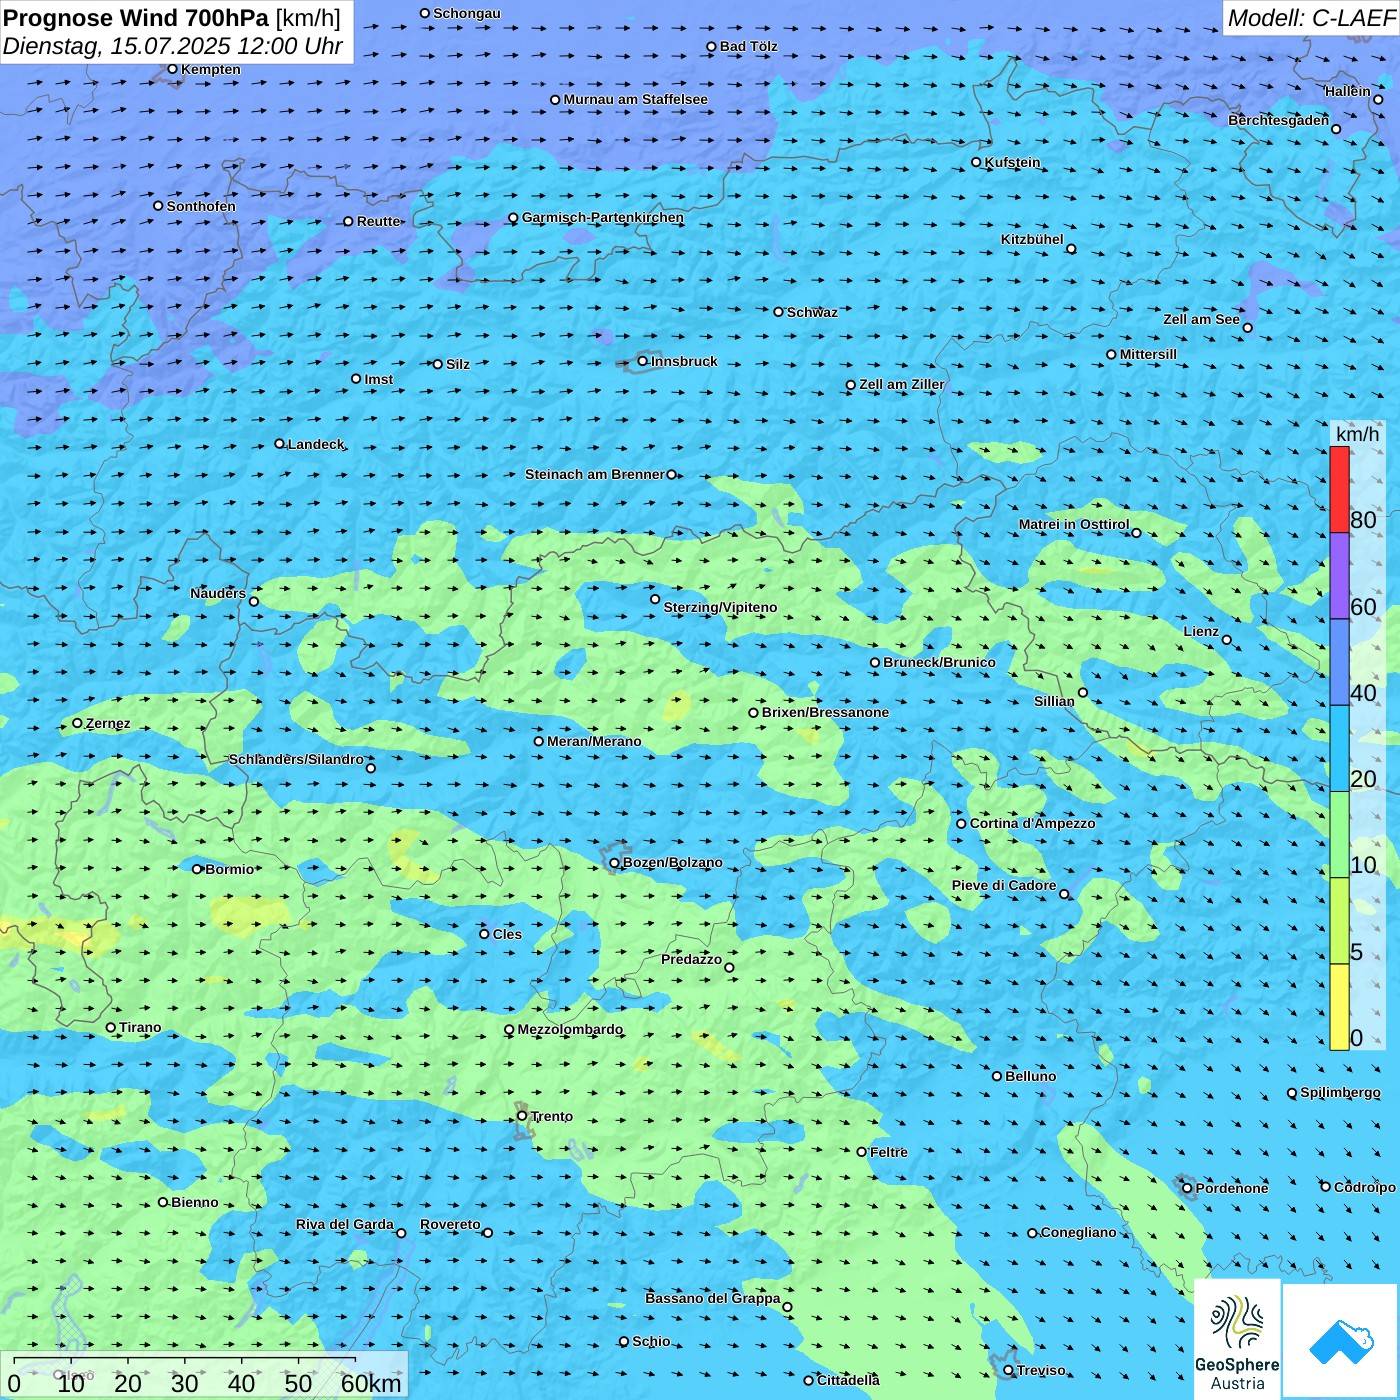Click the yellow segment of the wind legend

coord(1339,1007)
